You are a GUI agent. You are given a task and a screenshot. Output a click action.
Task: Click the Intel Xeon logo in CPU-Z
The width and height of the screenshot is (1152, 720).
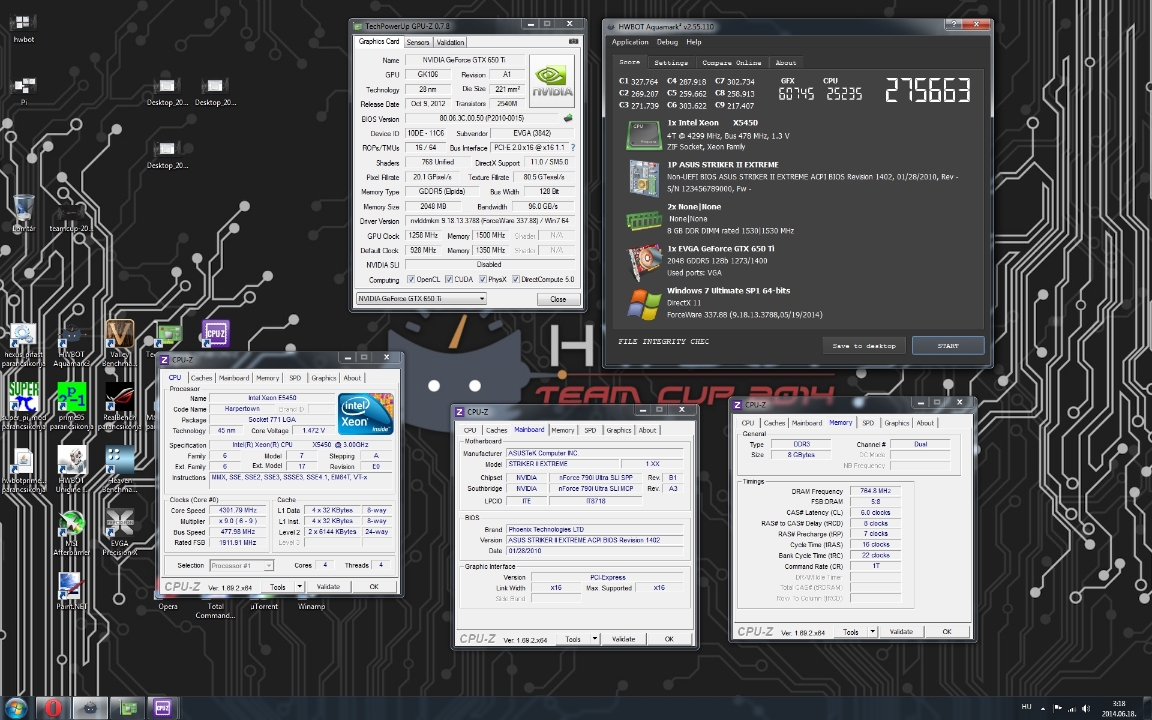coord(366,414)
